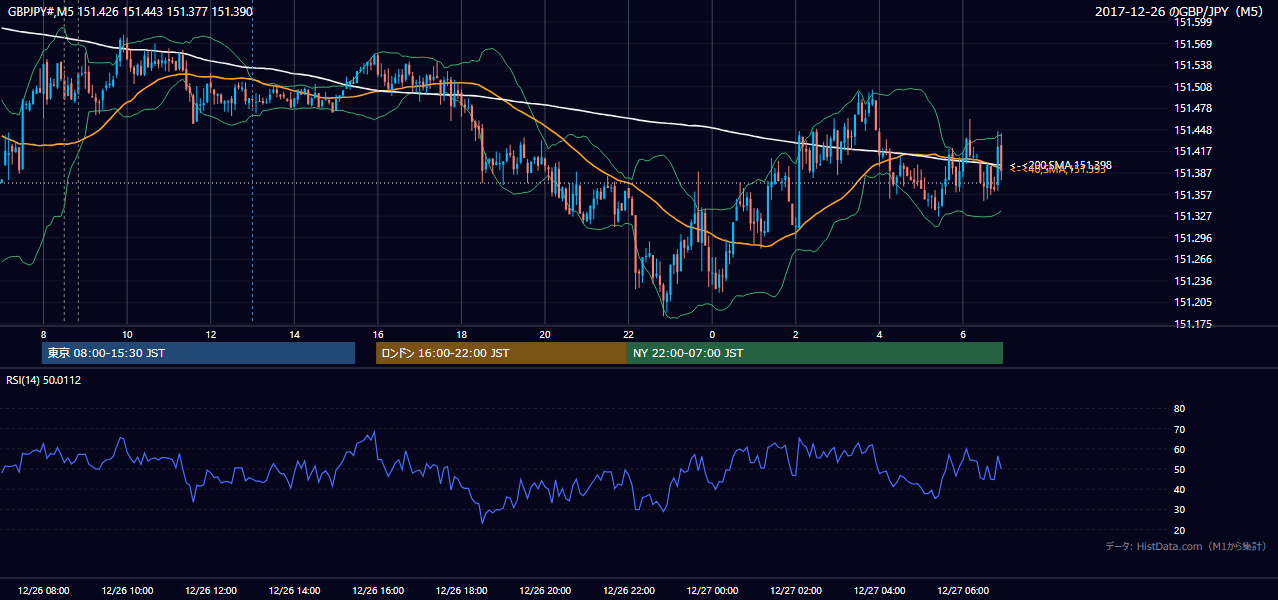
Task: Click hour tick 10 under the price chart
Action: coord(127,334)
